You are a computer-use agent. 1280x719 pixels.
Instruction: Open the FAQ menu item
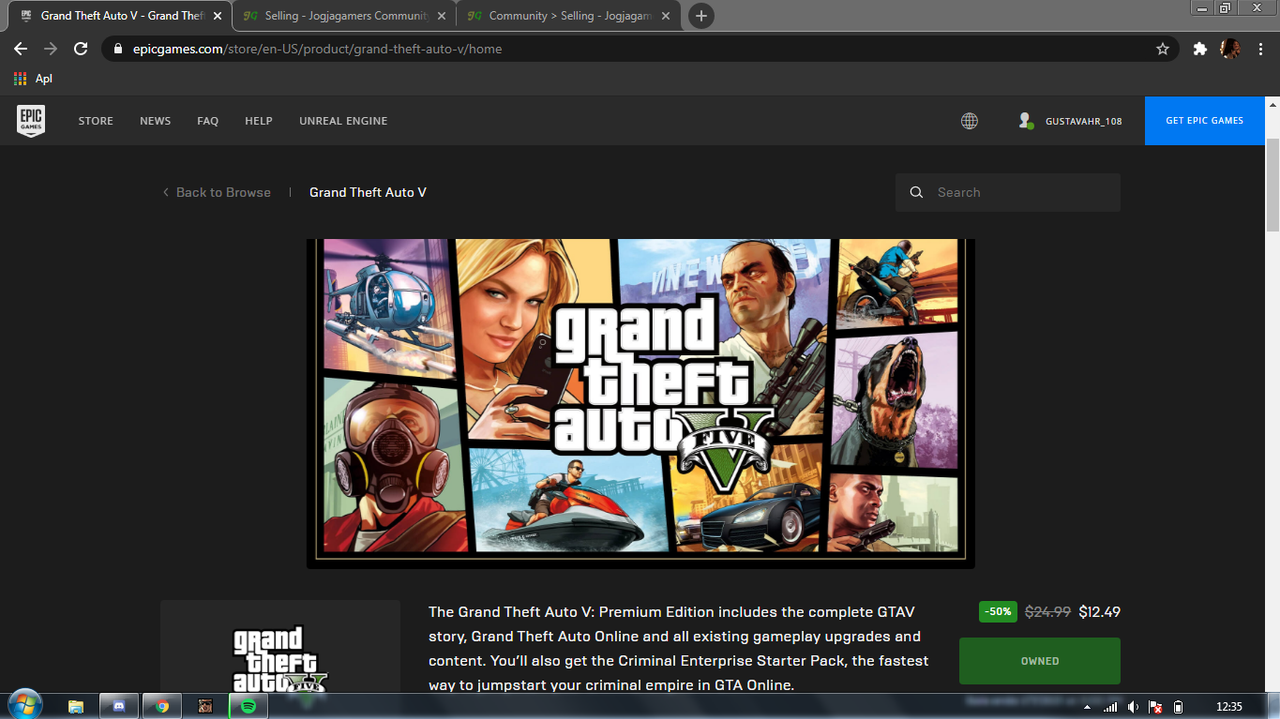click(207, 121)
